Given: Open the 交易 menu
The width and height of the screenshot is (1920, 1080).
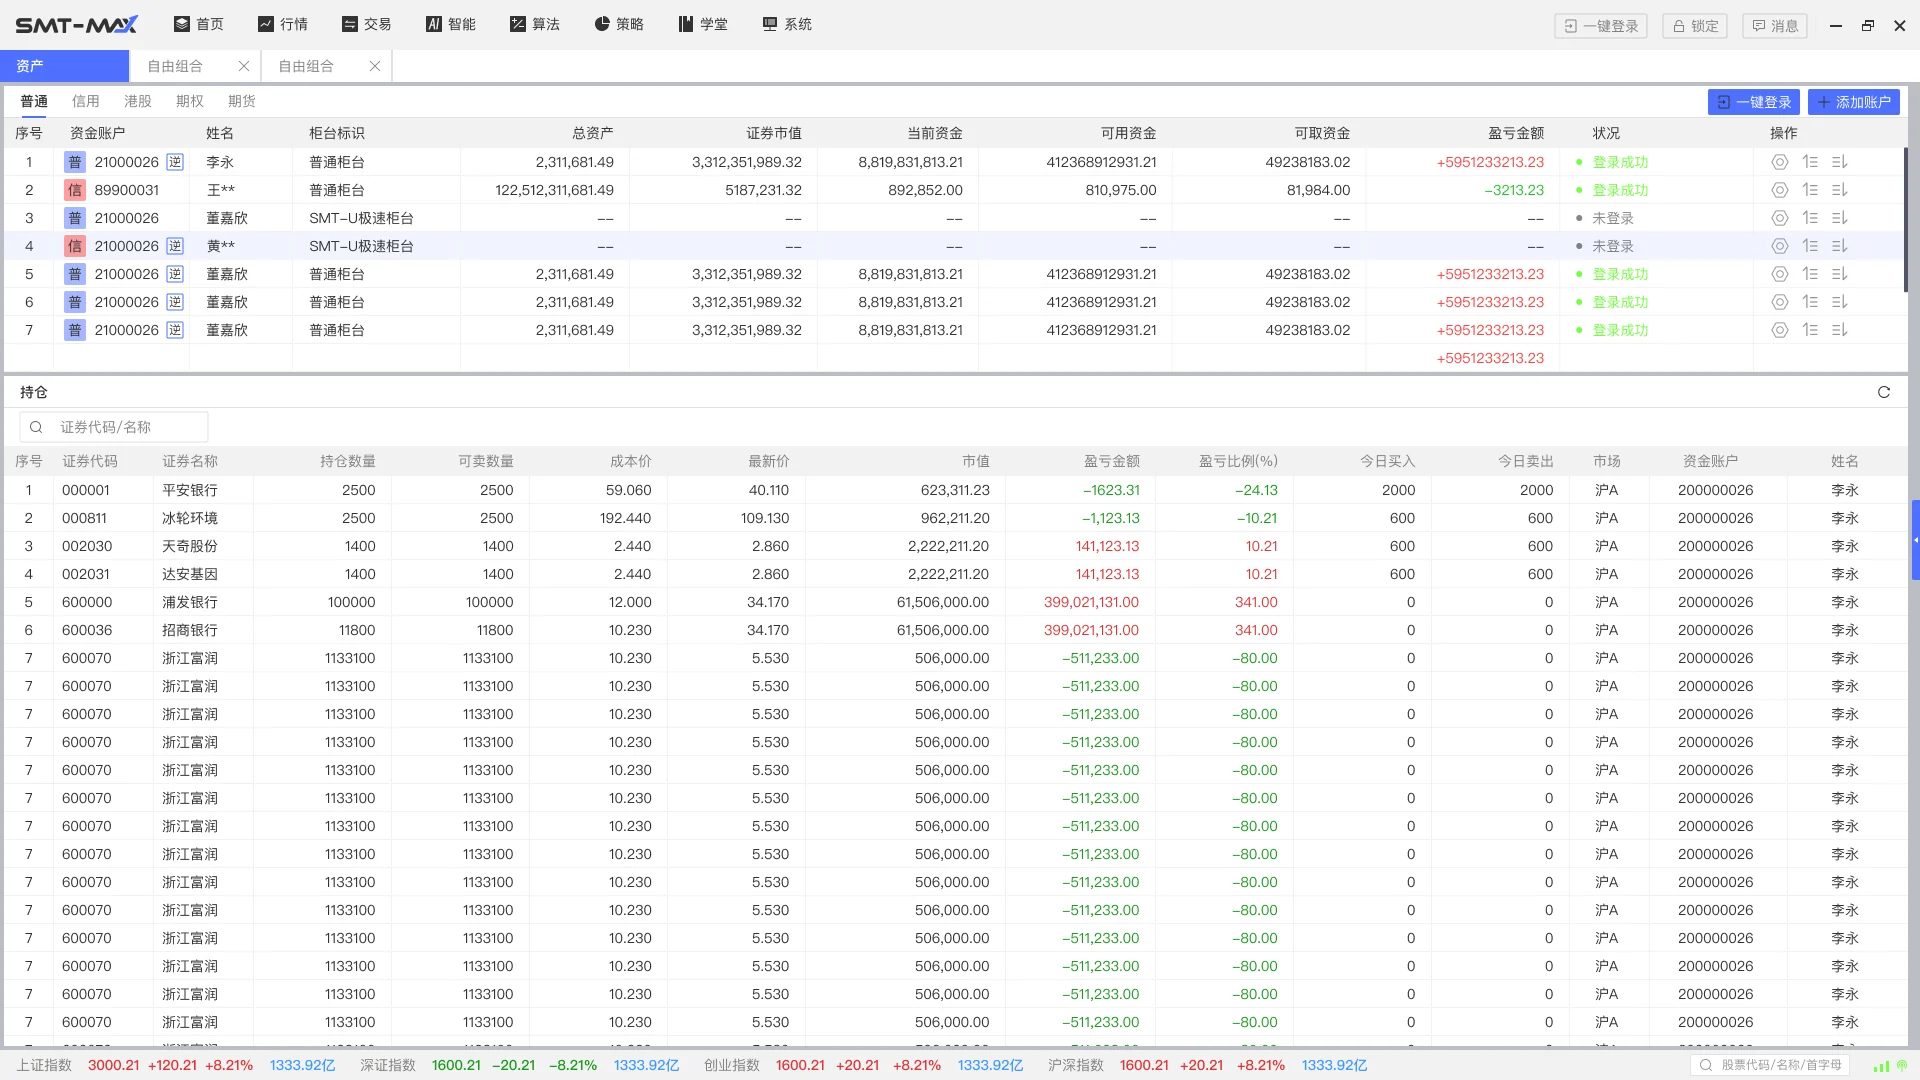Looking at the screenshot, I should tap(367, 24).
